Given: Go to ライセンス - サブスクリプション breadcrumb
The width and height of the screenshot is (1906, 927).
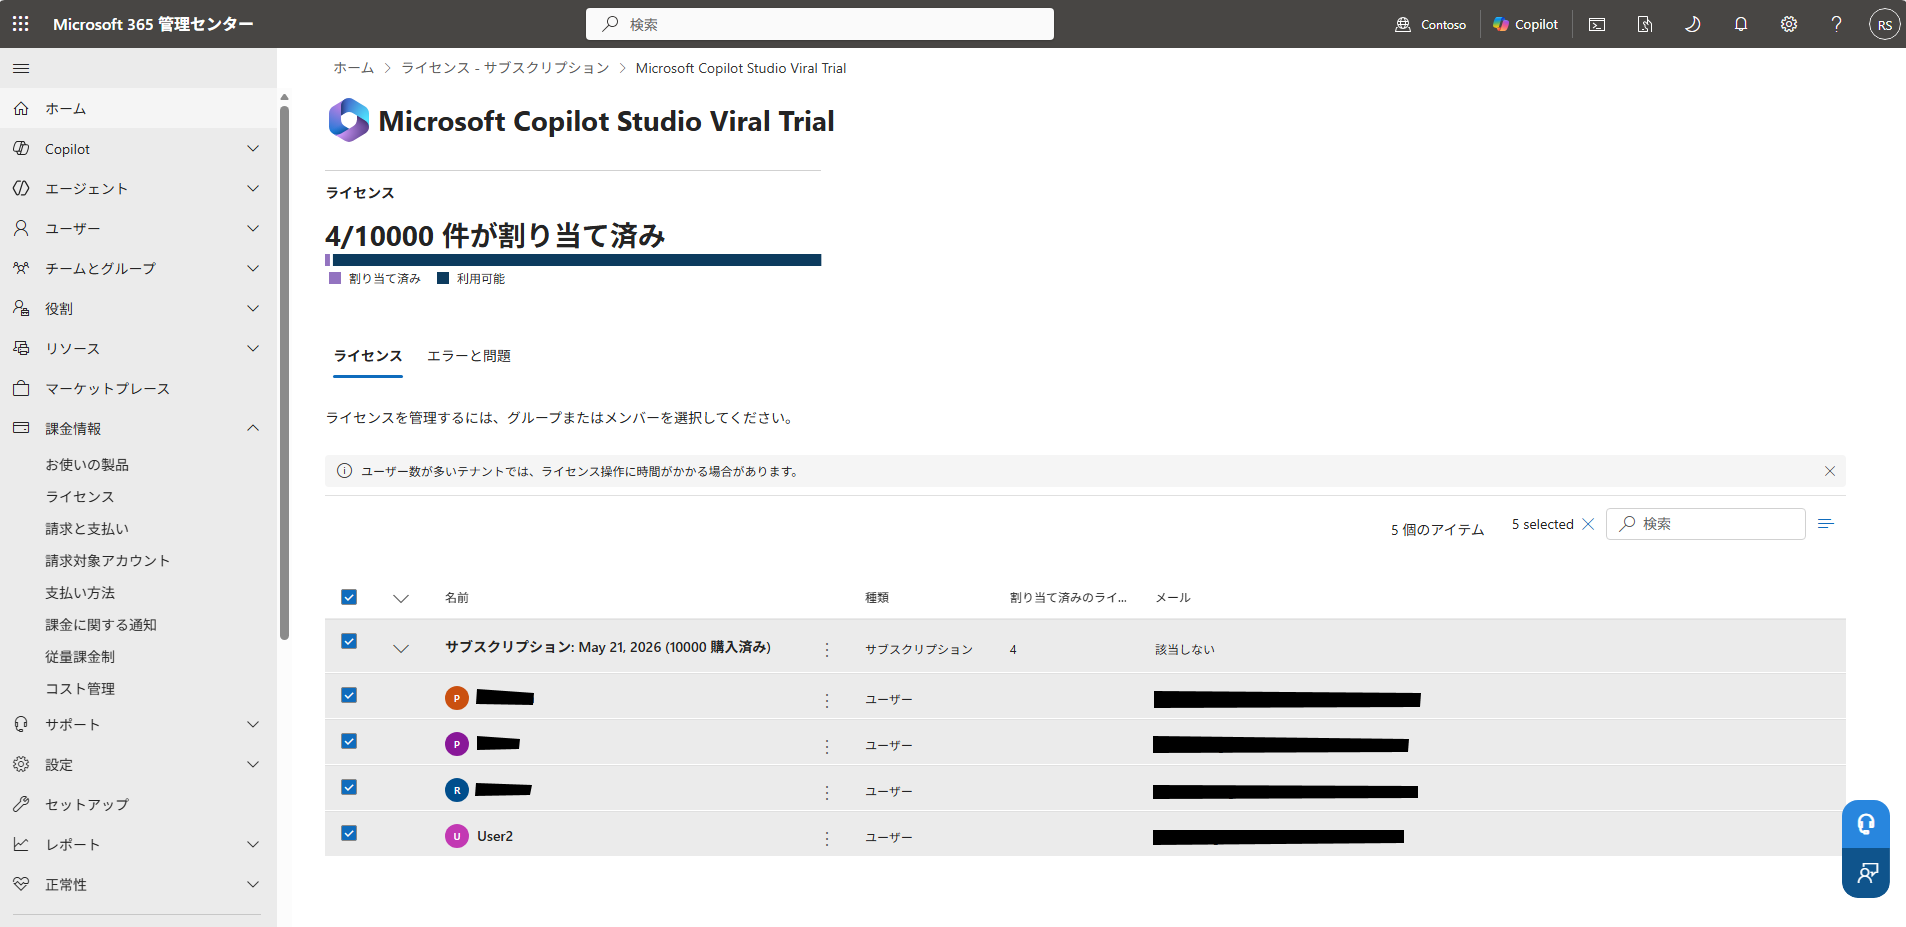Looking at the screenshot, I should pyautogui.click(x=505, y=68).
